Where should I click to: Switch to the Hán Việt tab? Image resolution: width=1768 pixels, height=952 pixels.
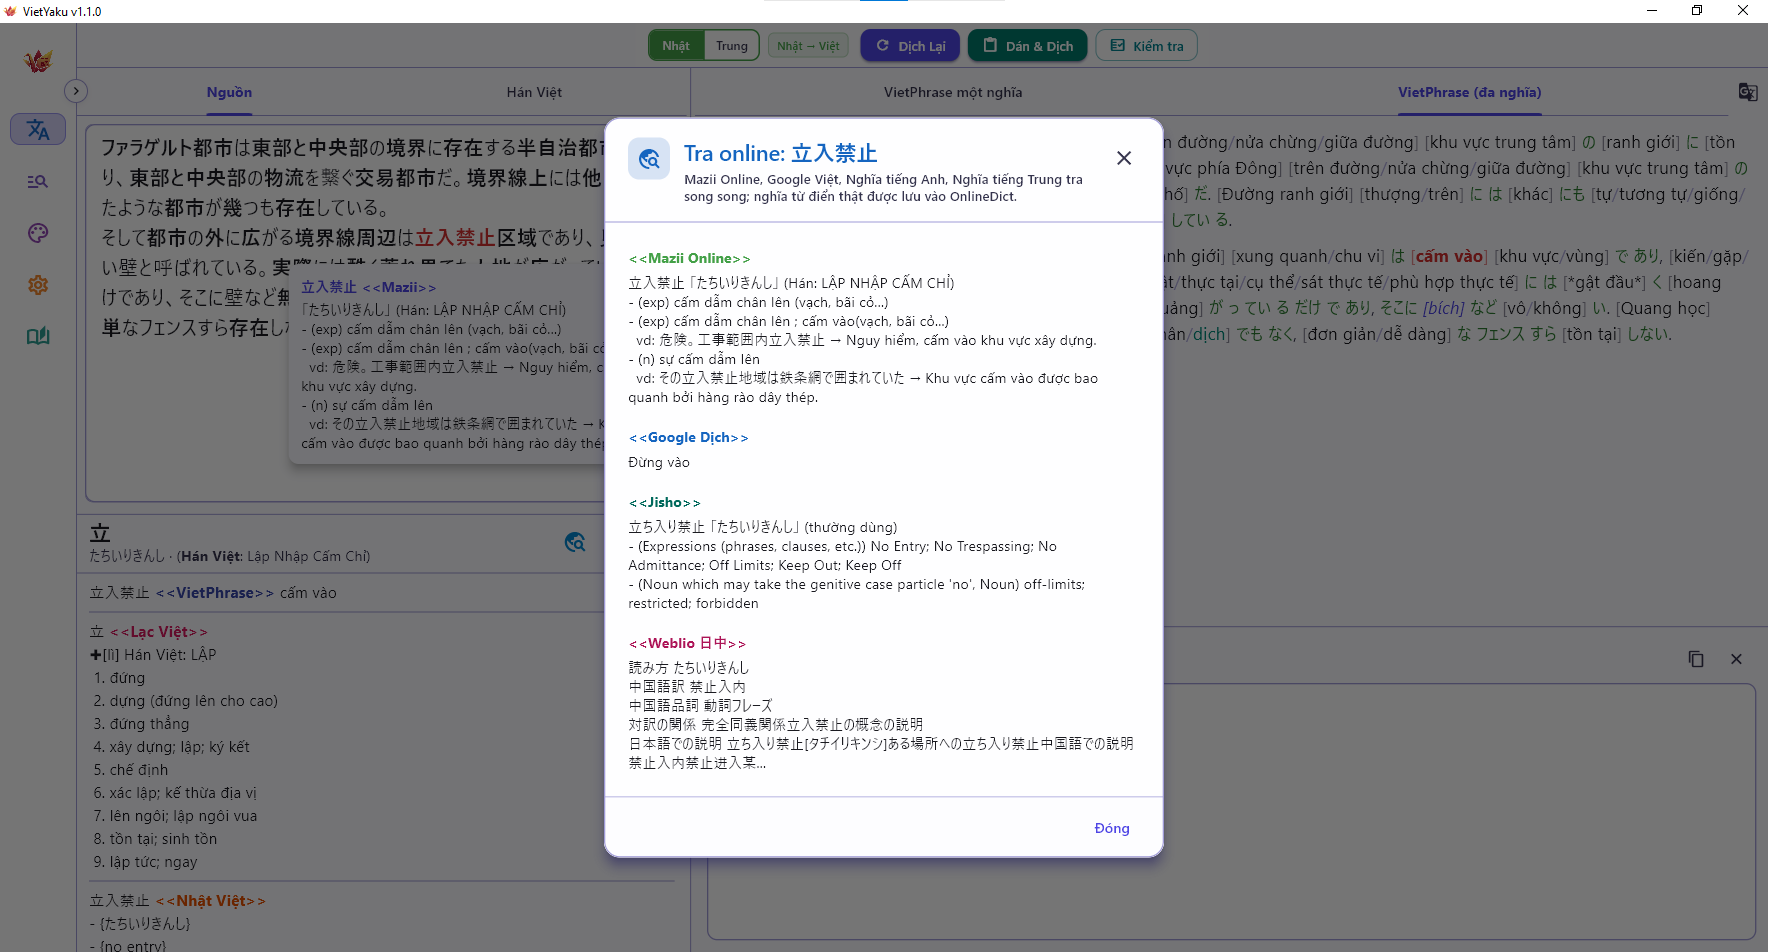534,92
